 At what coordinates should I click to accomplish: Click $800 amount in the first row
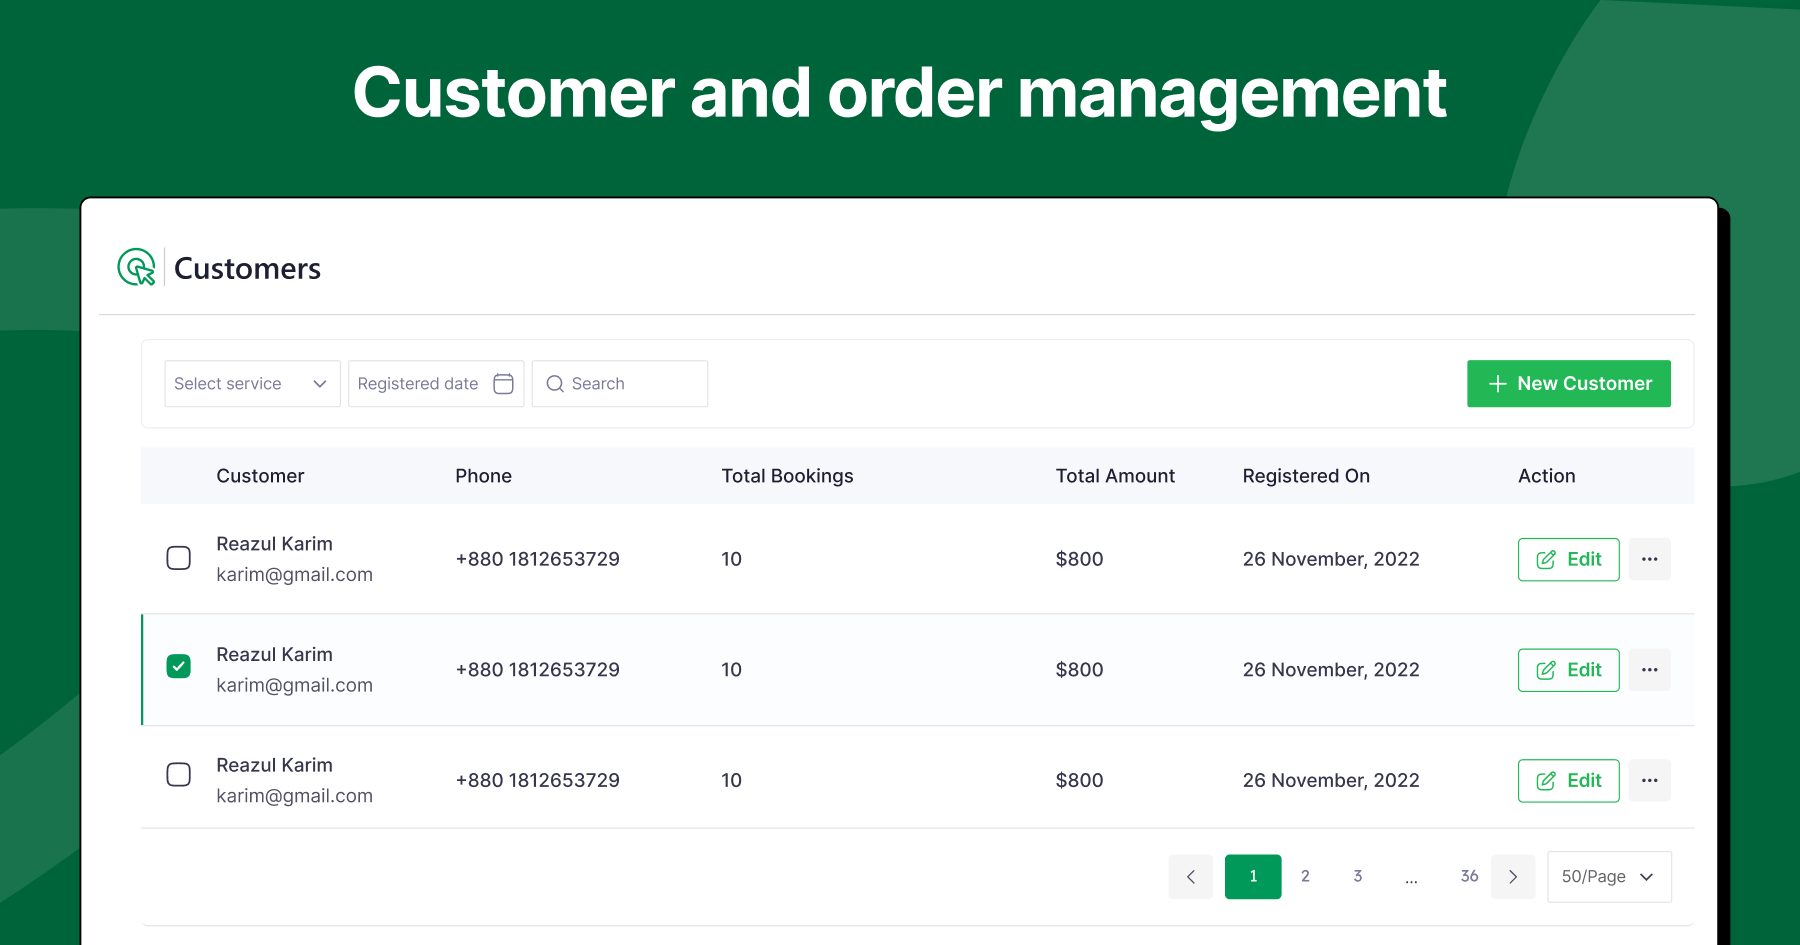(x=1080, y=559)
